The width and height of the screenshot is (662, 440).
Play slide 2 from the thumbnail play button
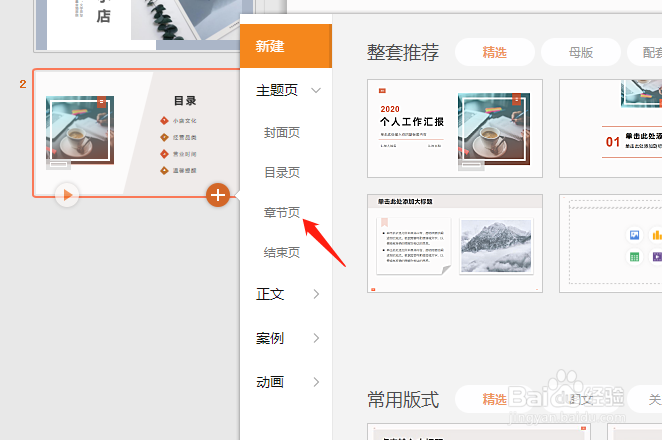67,195
